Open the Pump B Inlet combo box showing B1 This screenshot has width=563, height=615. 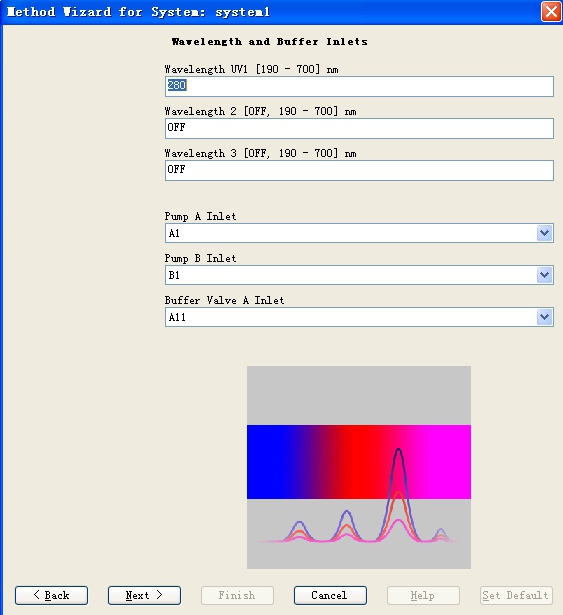pyautogui.click(x=359, y=275)
